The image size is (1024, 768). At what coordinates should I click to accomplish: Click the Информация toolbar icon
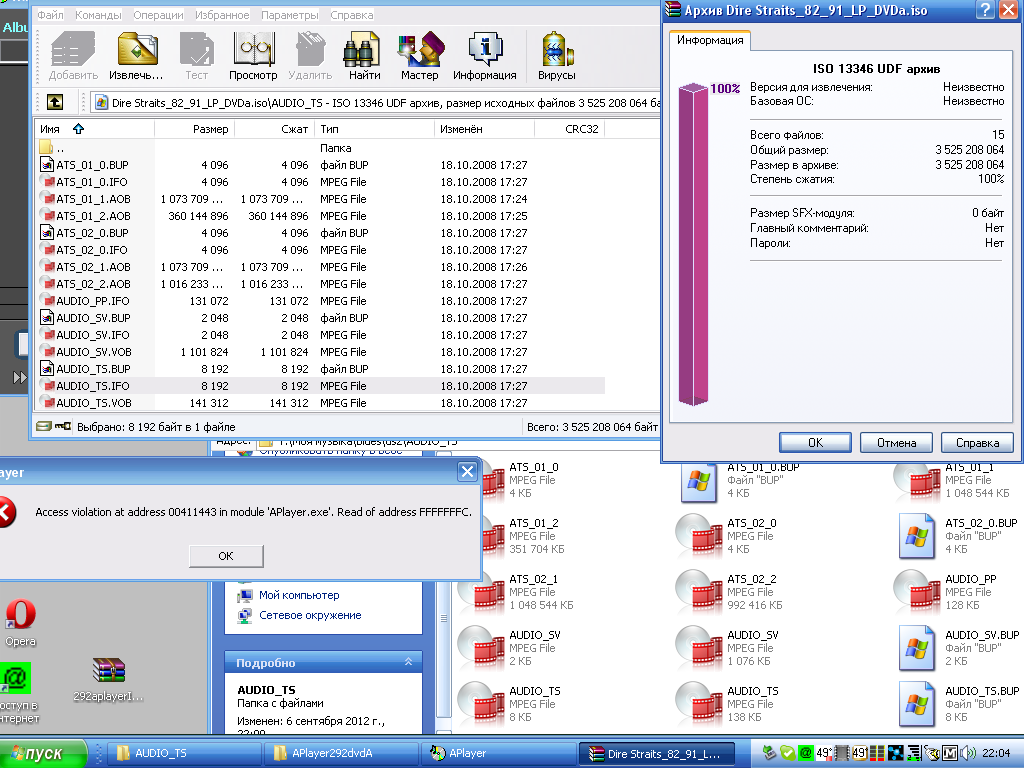point(485,56)
